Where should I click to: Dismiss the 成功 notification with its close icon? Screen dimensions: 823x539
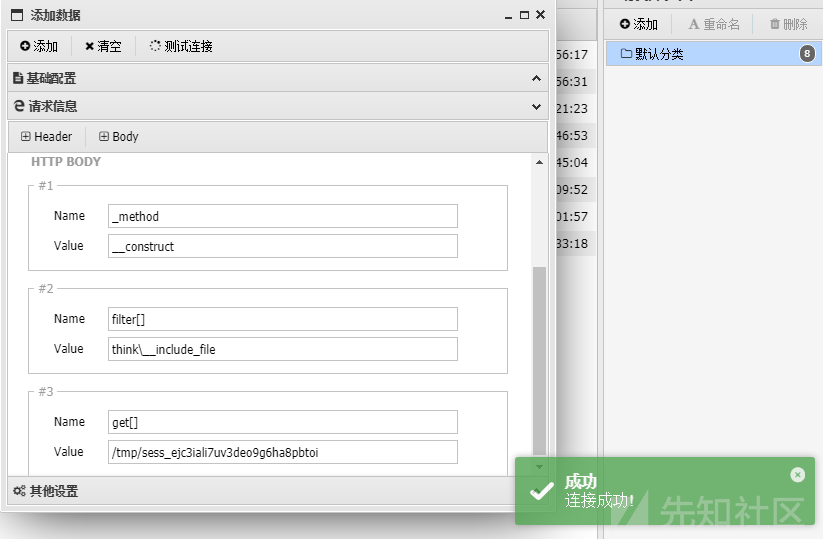(797, 475)
